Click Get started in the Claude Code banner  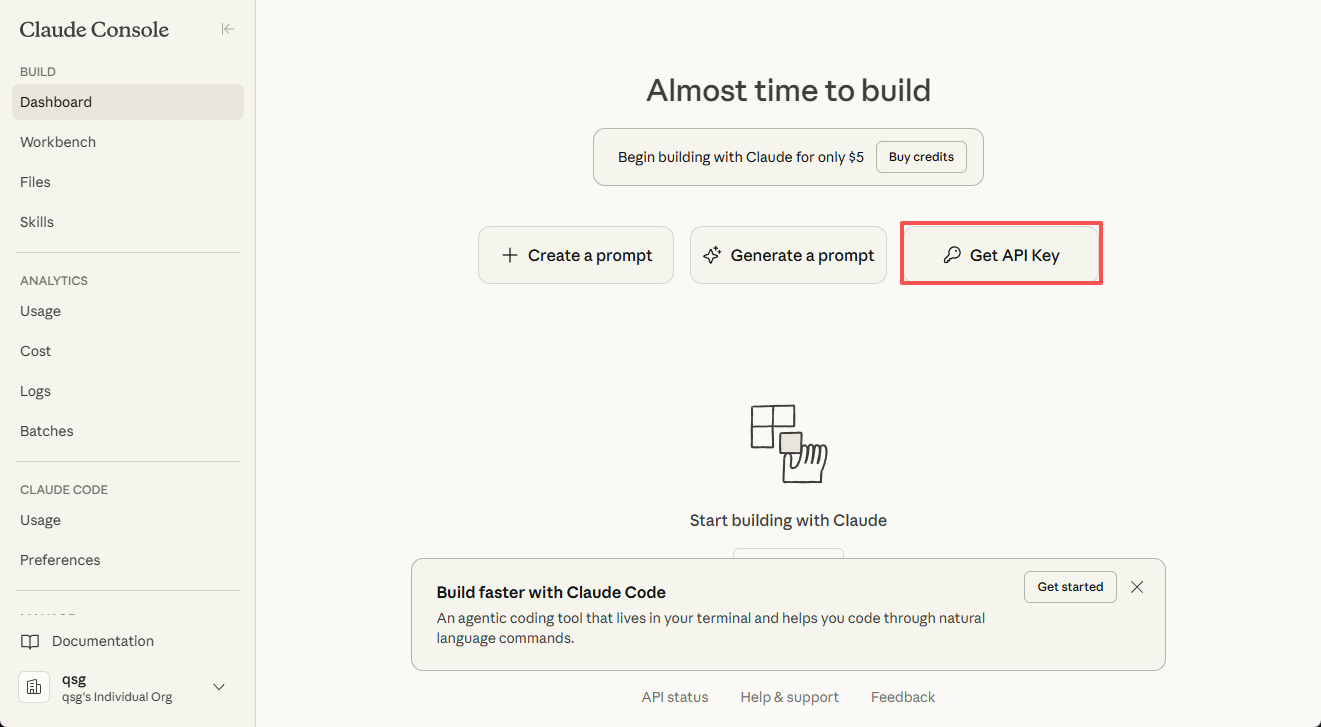pos(1070,587)
